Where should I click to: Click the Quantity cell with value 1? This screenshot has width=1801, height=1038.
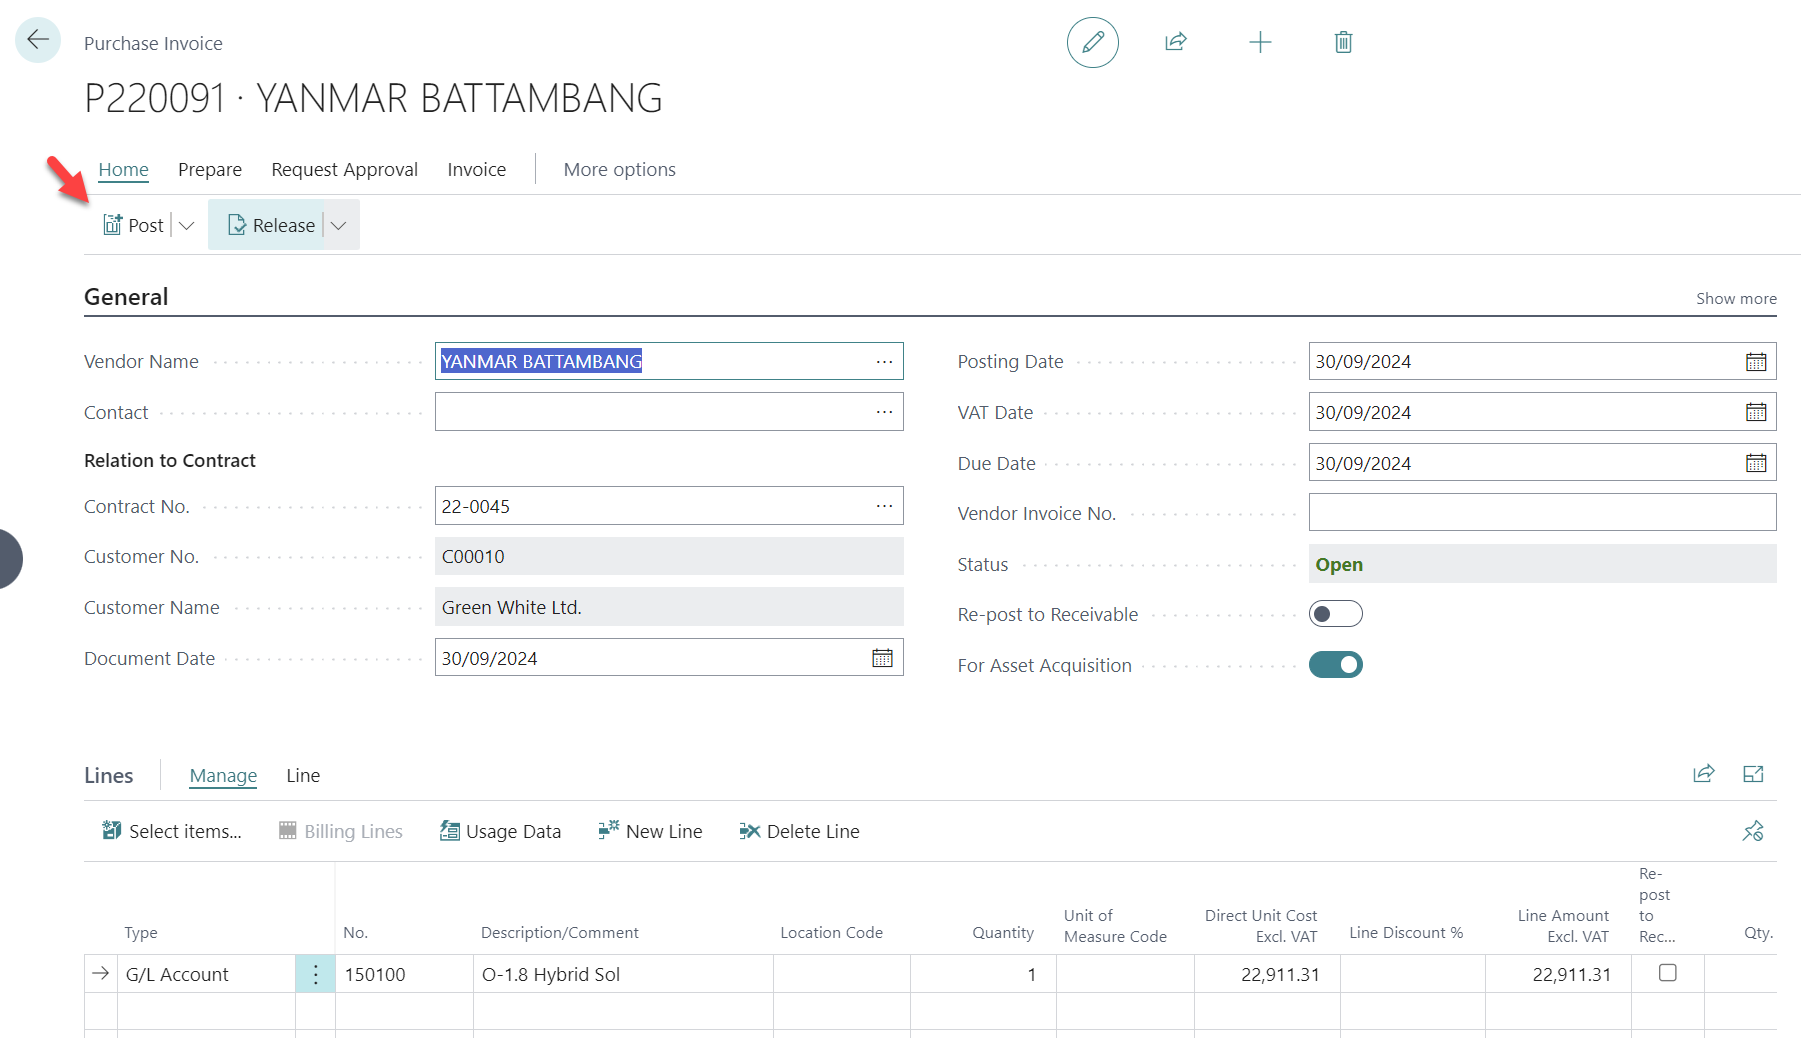click(x=983, y=974)
